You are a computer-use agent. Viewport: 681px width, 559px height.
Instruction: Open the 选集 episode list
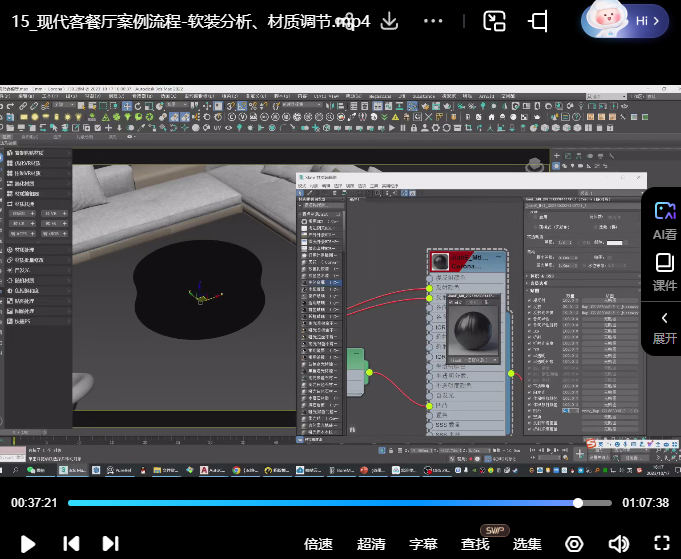(x=527, y=544)
